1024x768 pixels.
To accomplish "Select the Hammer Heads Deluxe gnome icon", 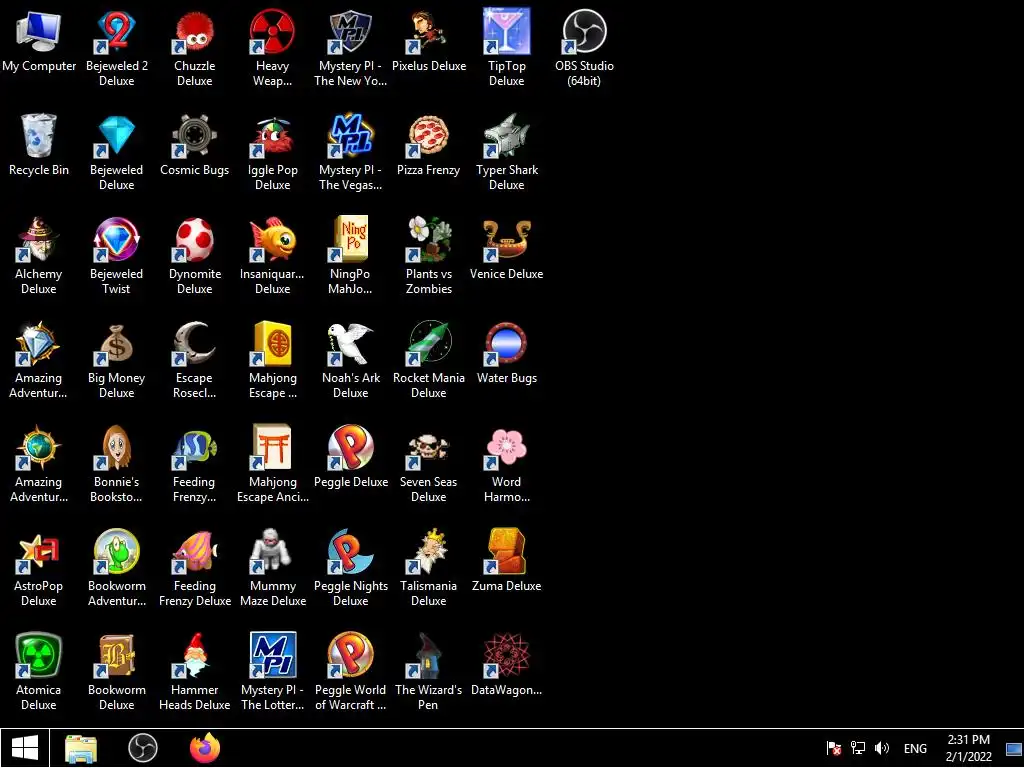I will (x=195, y=655).
